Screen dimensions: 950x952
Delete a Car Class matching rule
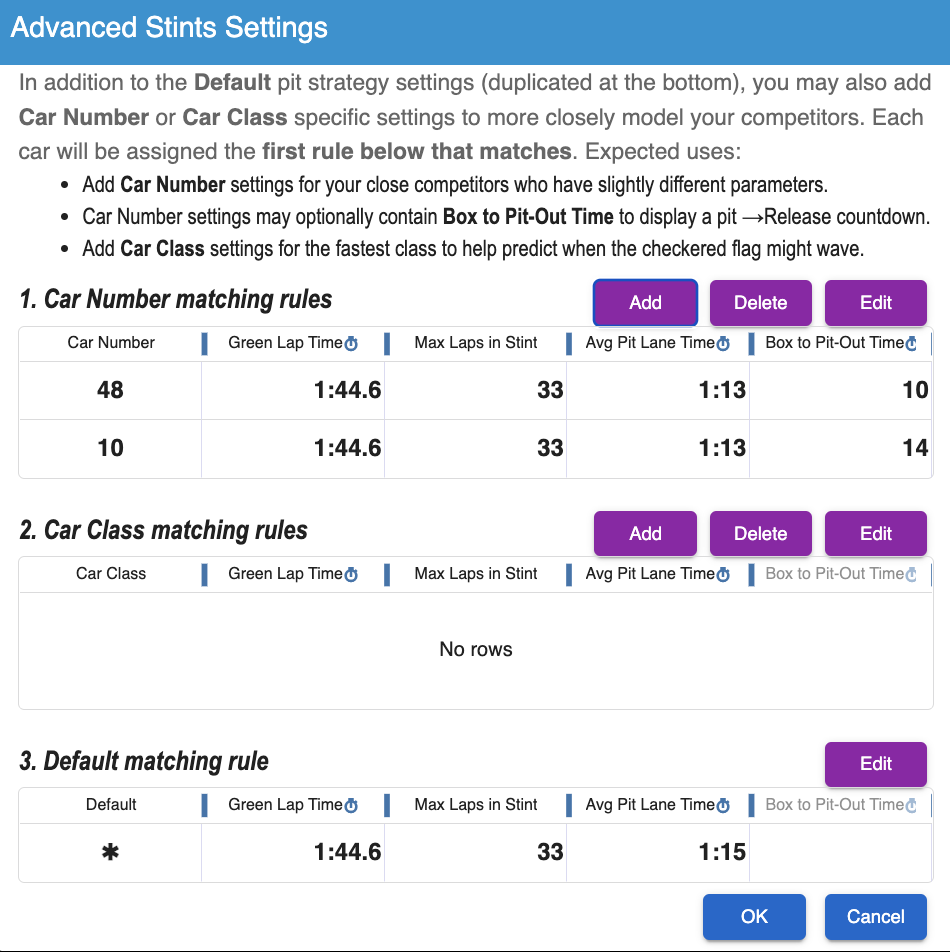(760, 534)
